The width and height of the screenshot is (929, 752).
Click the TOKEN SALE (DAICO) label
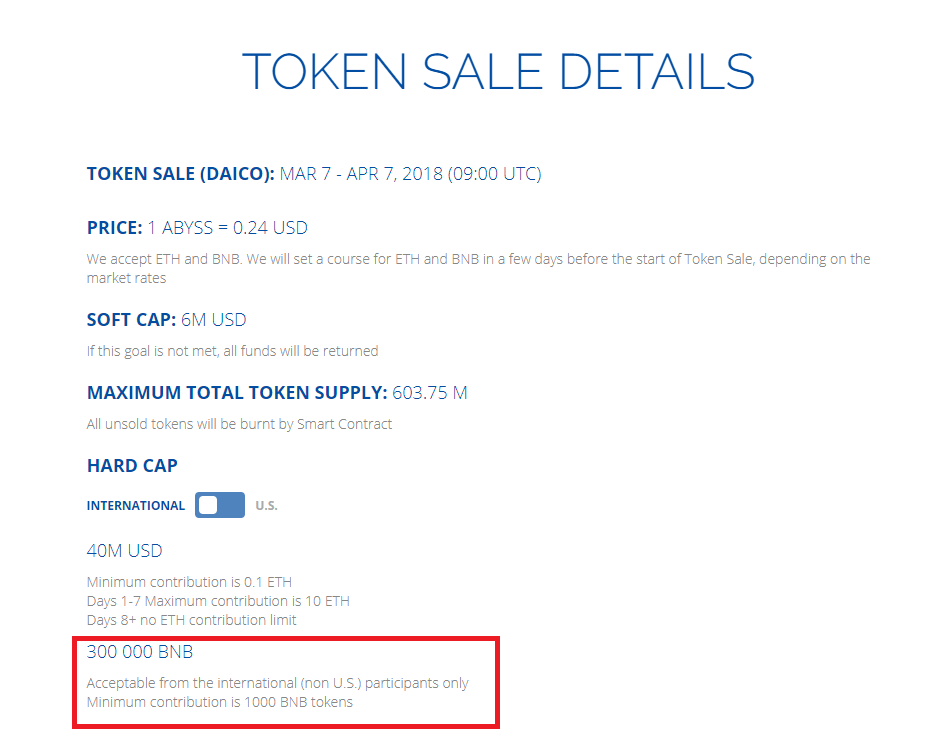point(181,174)
